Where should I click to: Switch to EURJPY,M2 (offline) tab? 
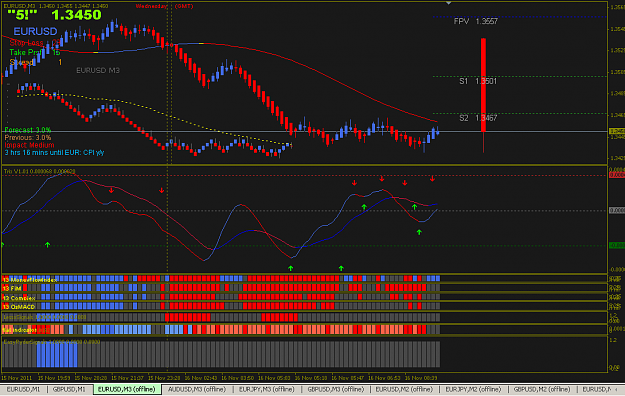[473, 389]
